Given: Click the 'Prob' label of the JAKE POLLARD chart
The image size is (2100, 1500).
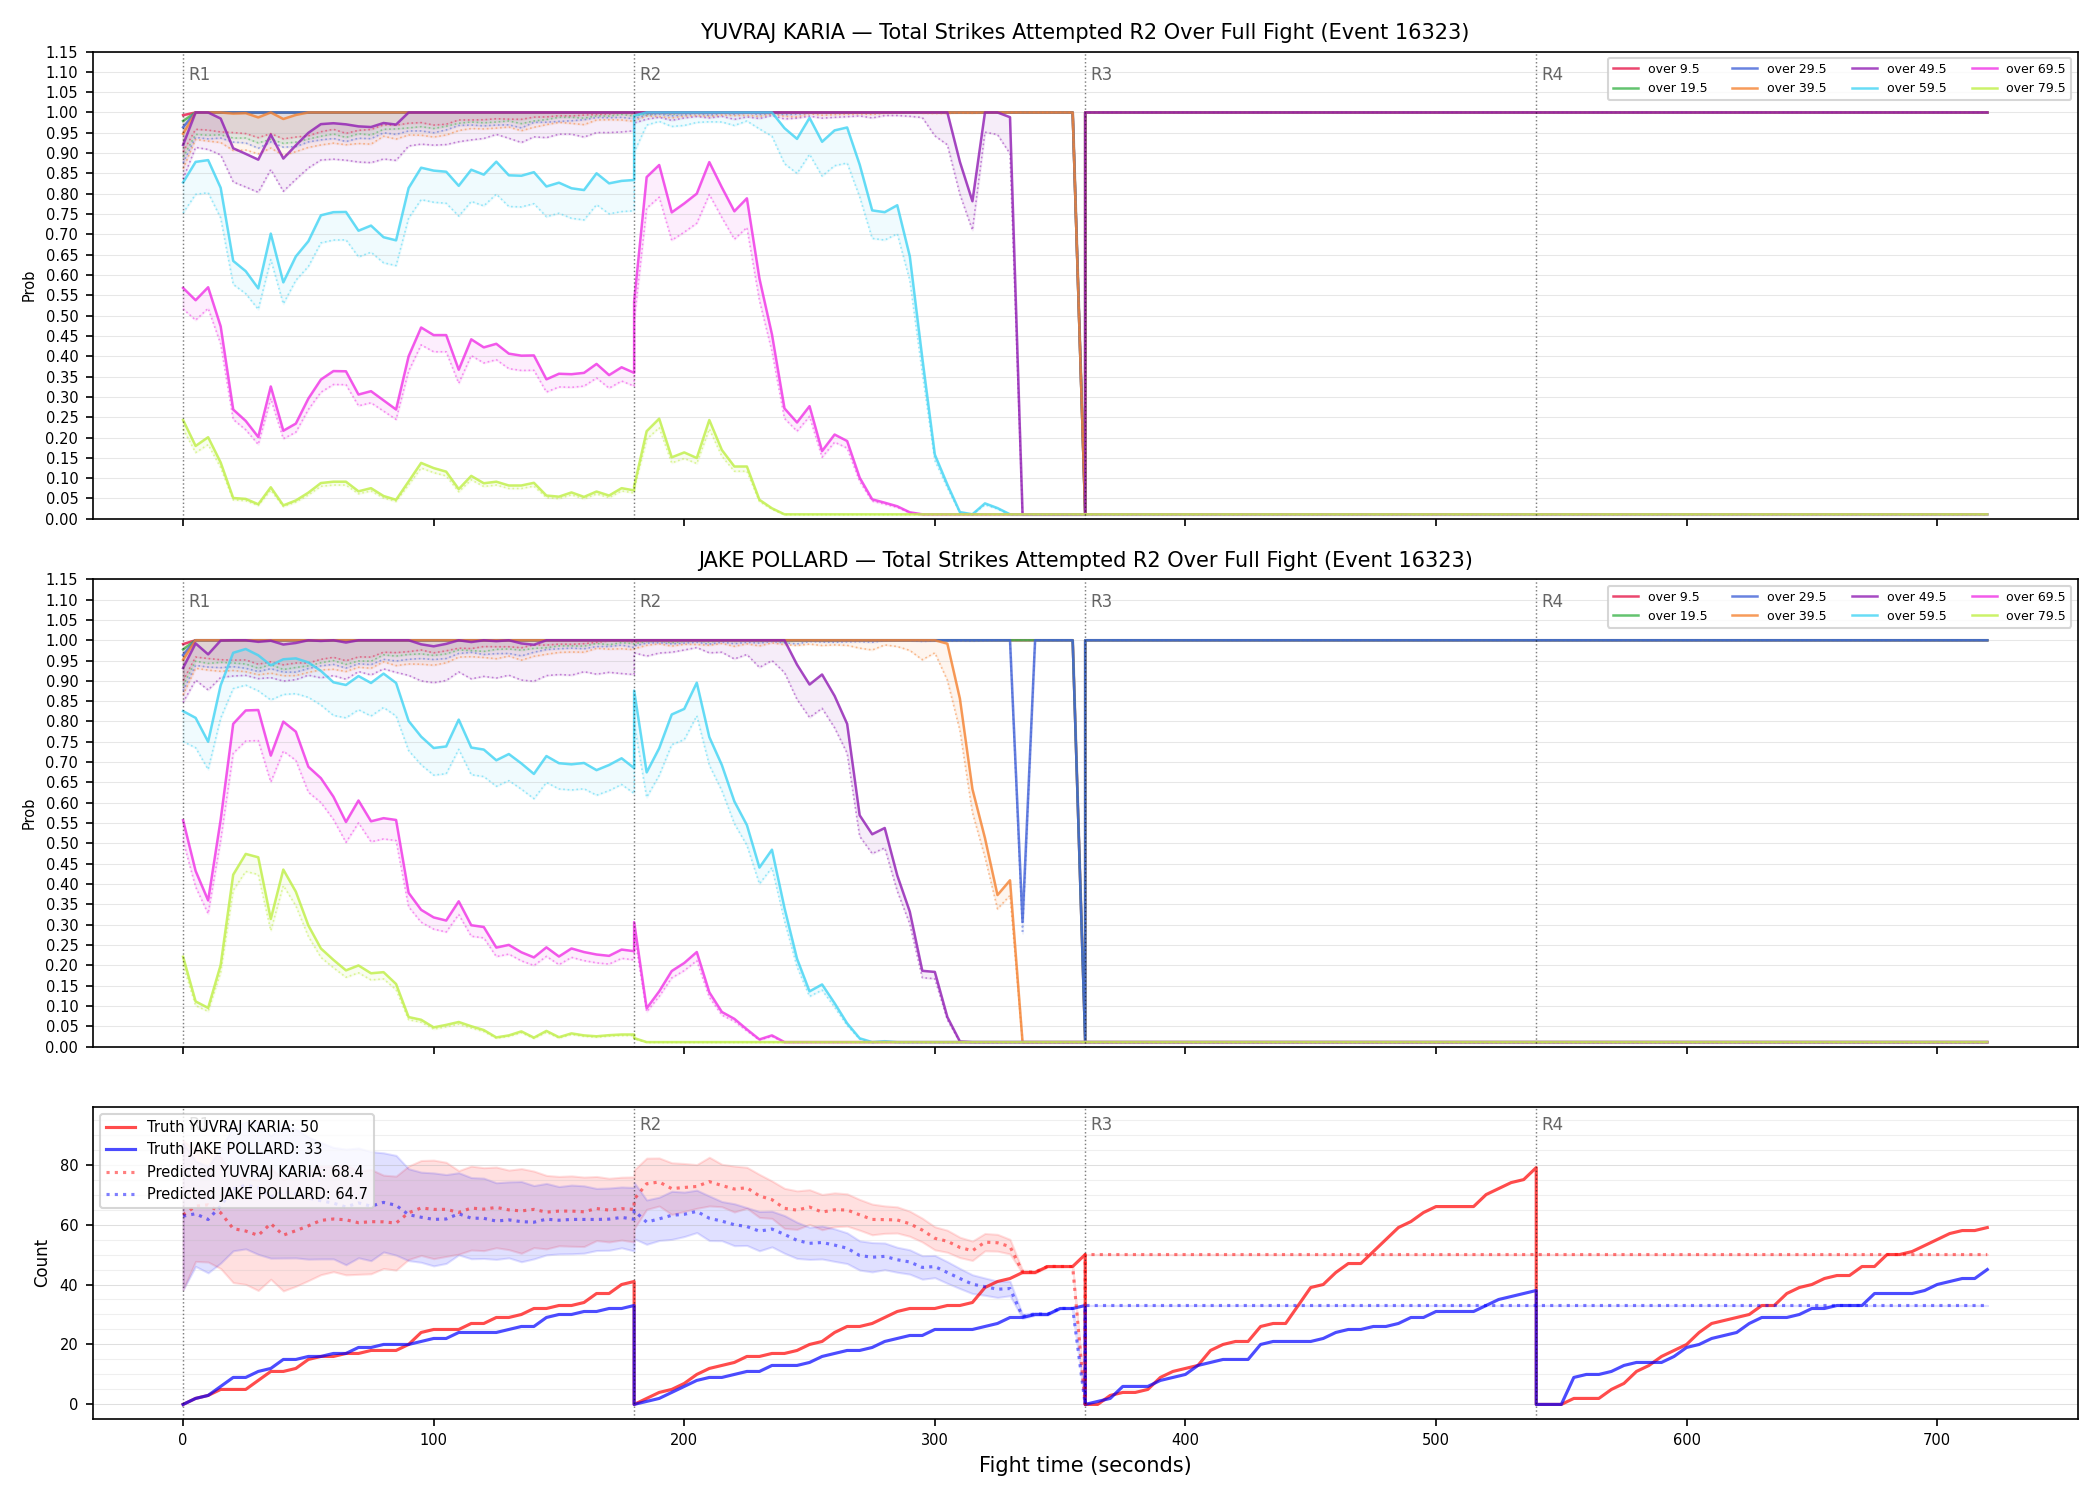Looking at the screenshot, I should [29, 814].
